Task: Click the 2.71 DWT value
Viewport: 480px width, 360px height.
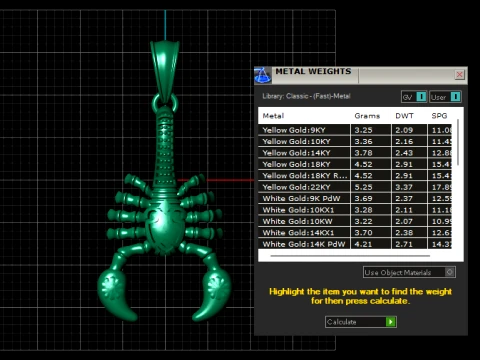Action: pos(404,244)
